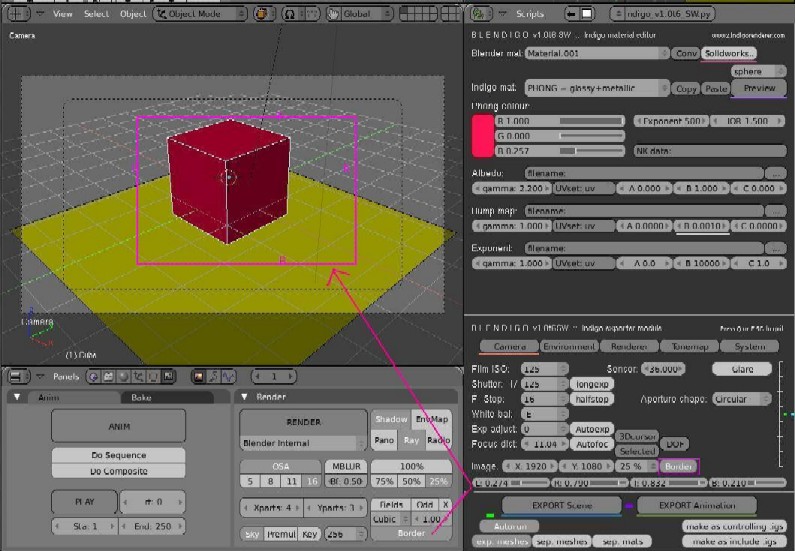
Task: Switch to the Environment tab
Action: point(568,346)
